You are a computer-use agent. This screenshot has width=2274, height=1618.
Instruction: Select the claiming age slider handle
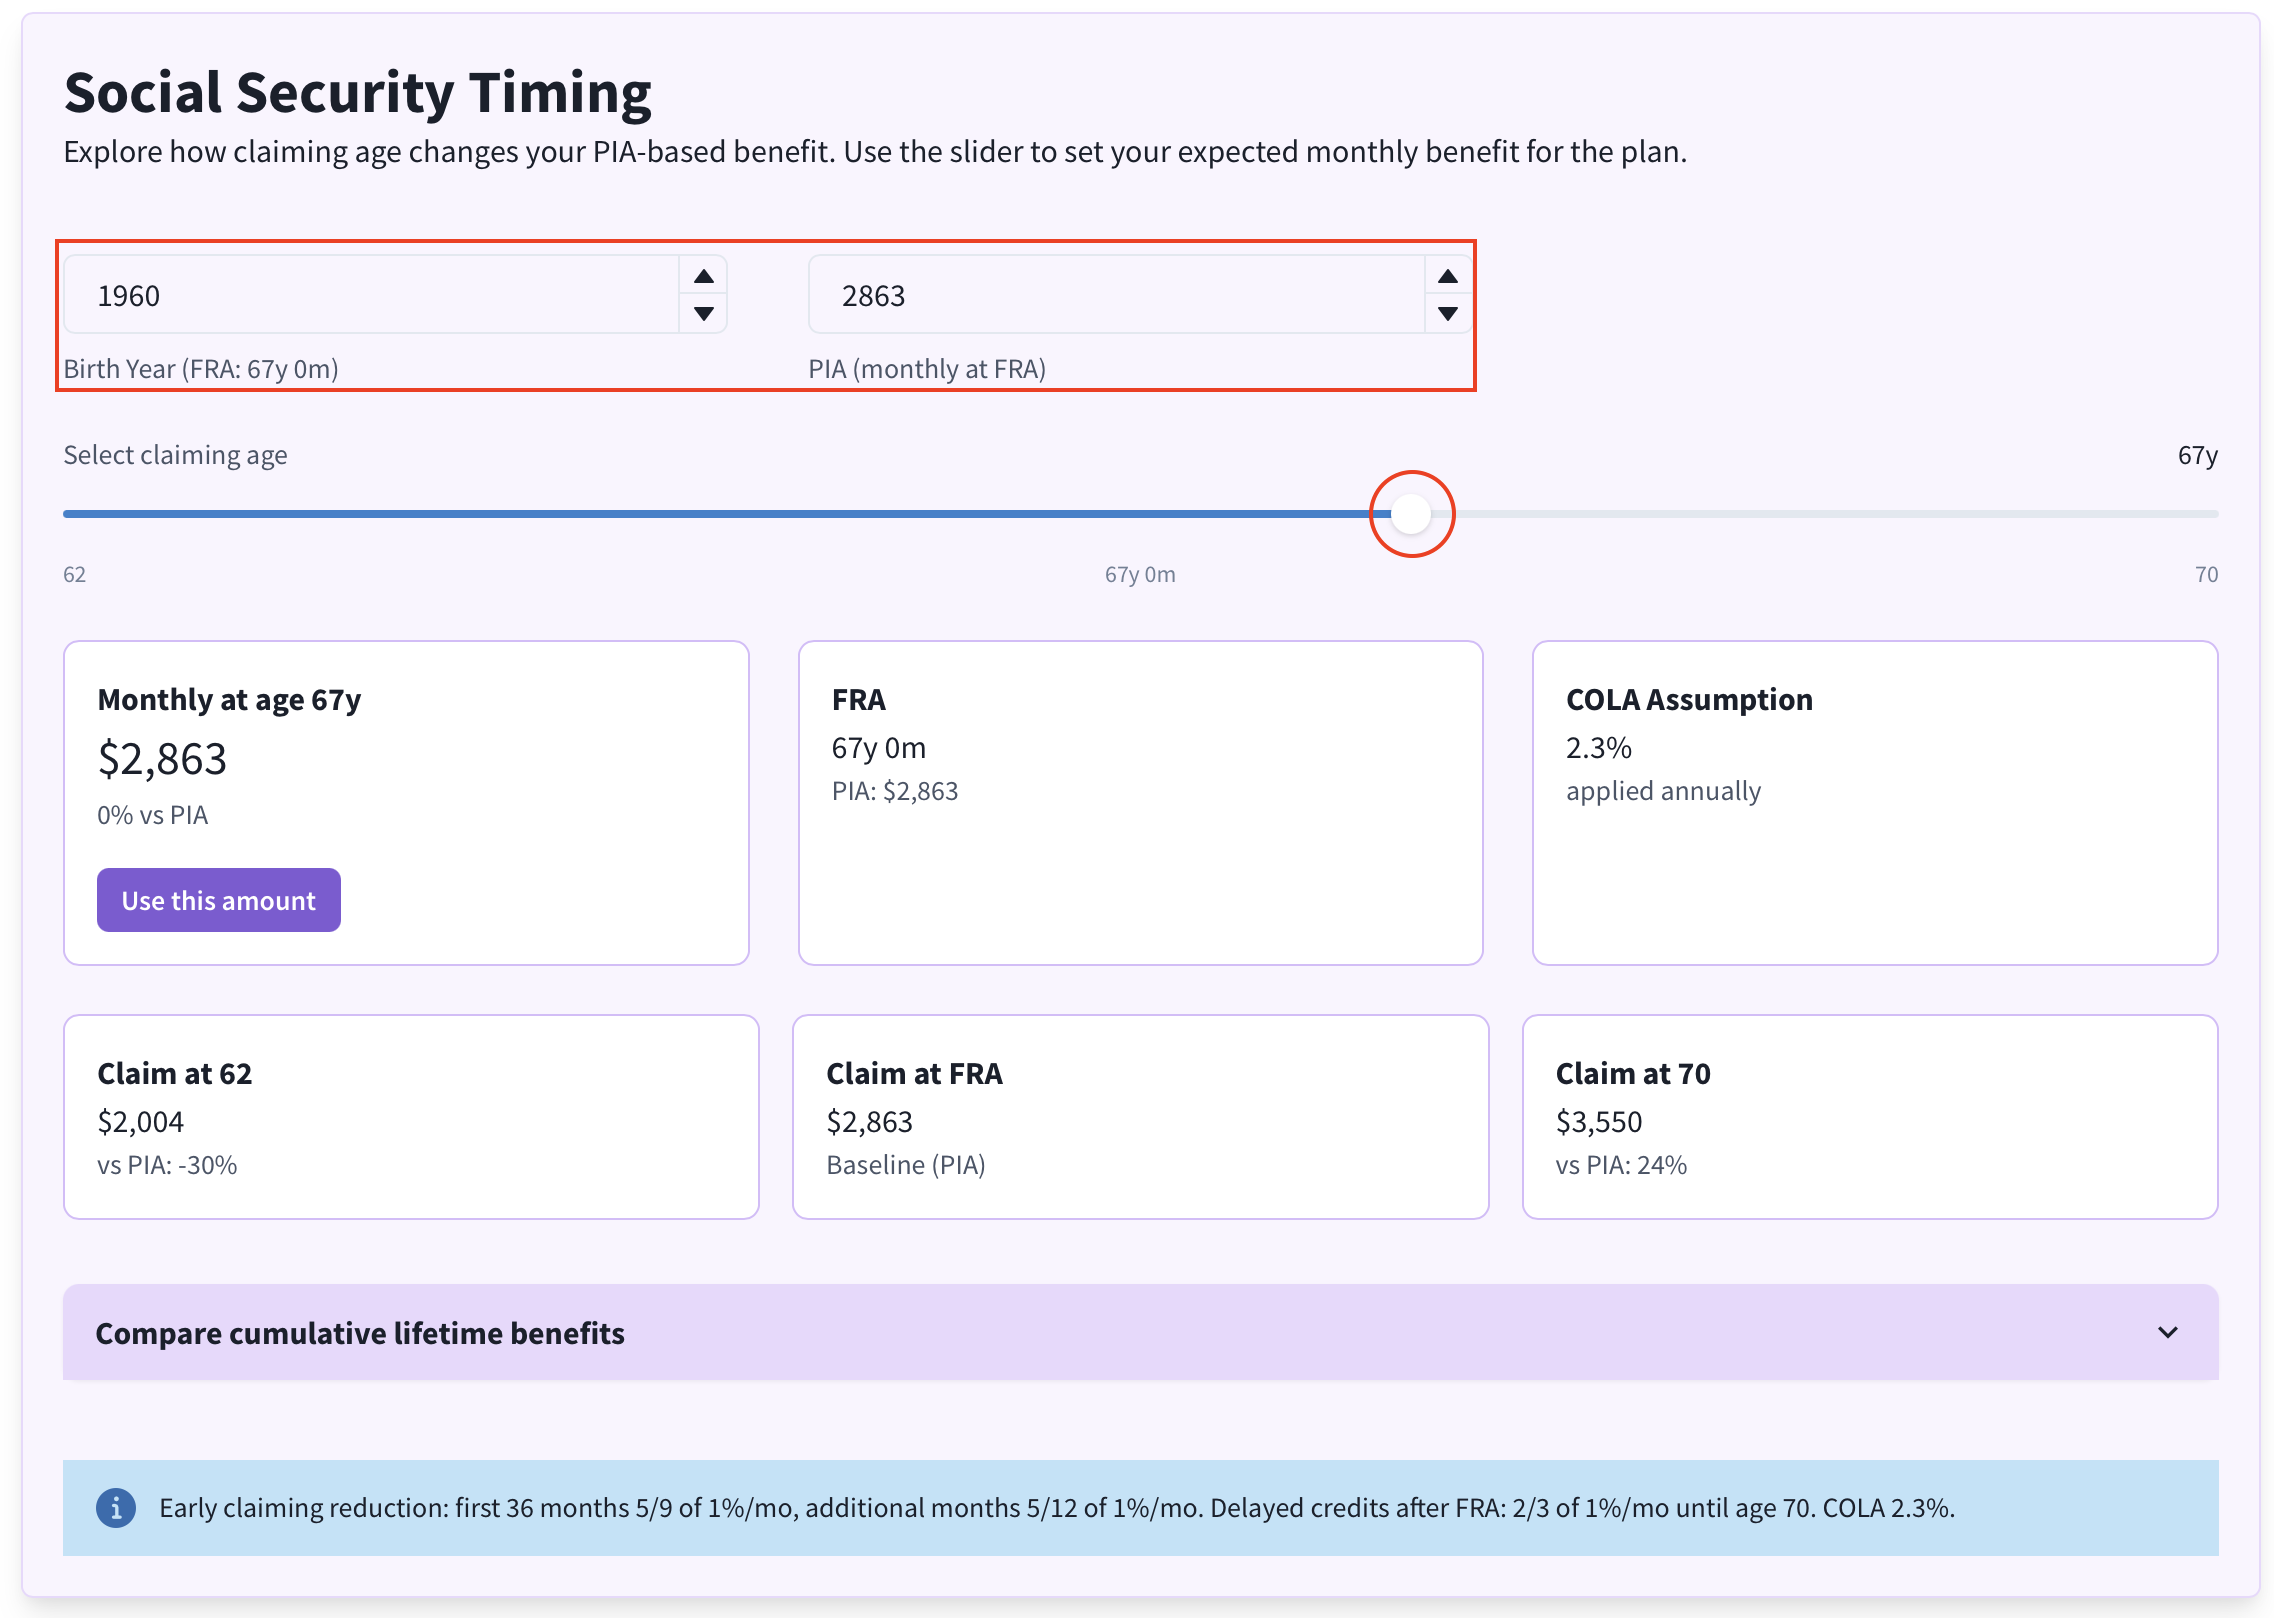point(1412,512)
